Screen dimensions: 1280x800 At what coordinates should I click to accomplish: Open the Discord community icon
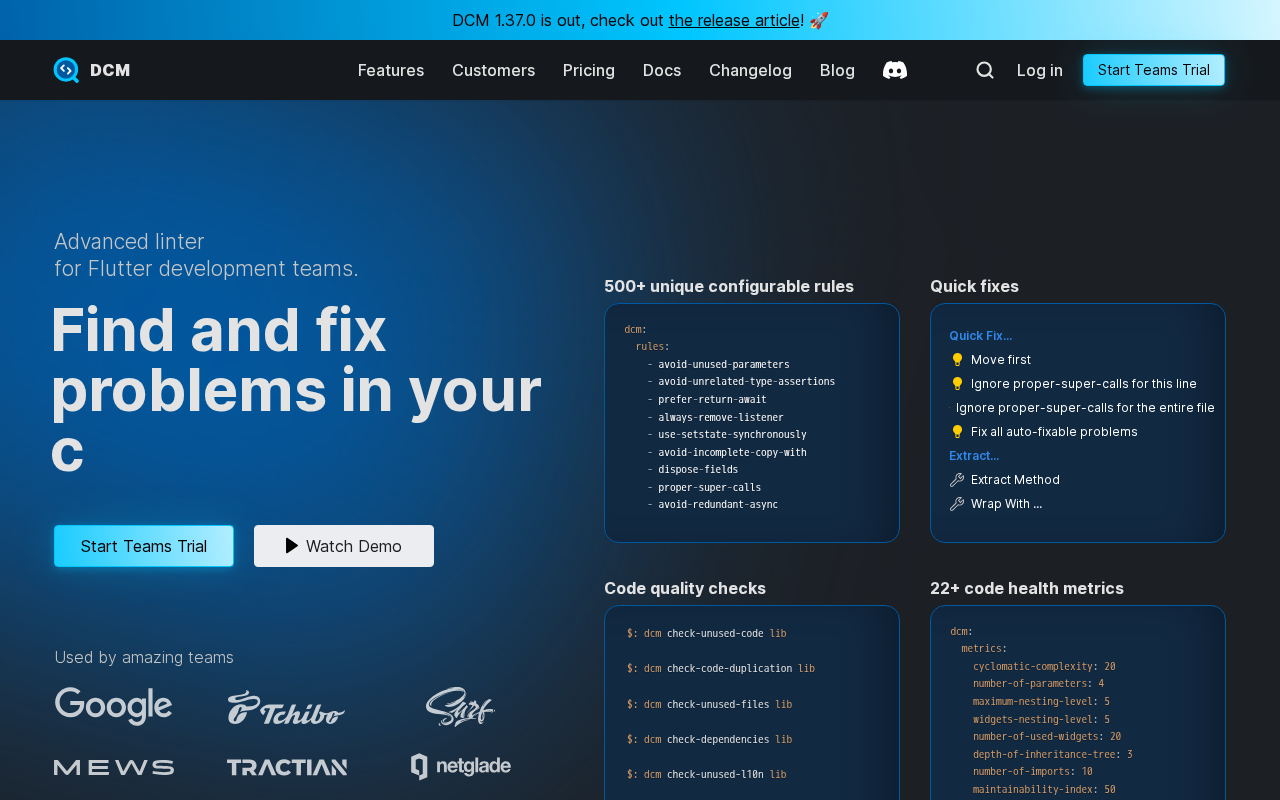[895, 70]
